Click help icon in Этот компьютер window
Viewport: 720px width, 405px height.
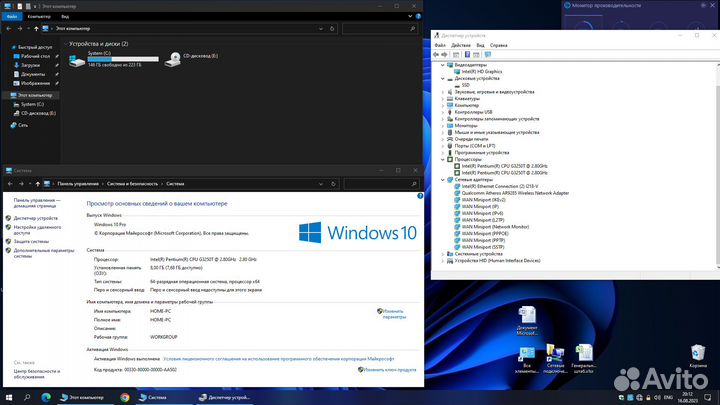(x=418, y=16)
